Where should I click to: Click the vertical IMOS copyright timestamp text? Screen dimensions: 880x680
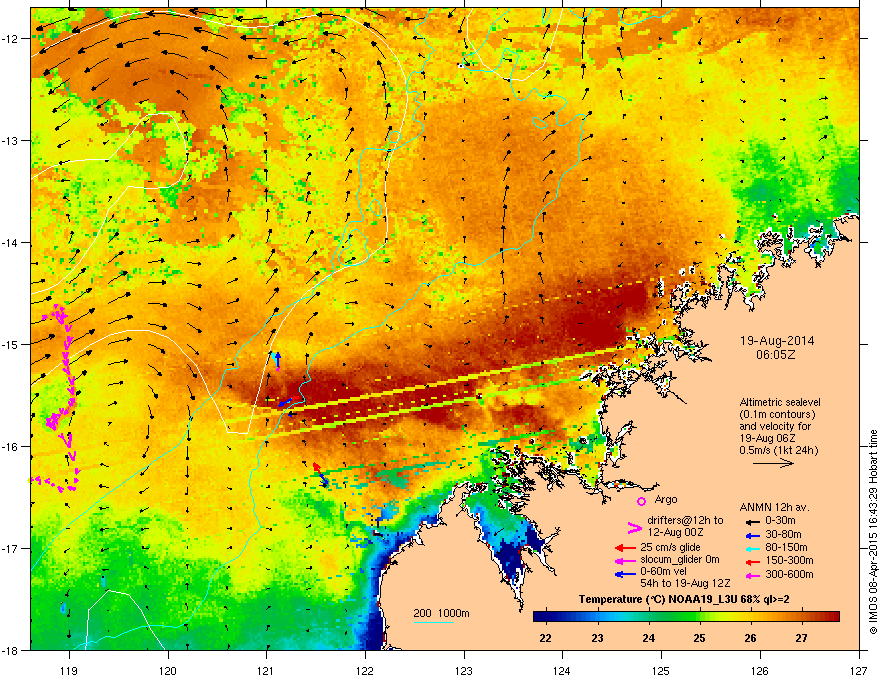click(x=873, y=532)
